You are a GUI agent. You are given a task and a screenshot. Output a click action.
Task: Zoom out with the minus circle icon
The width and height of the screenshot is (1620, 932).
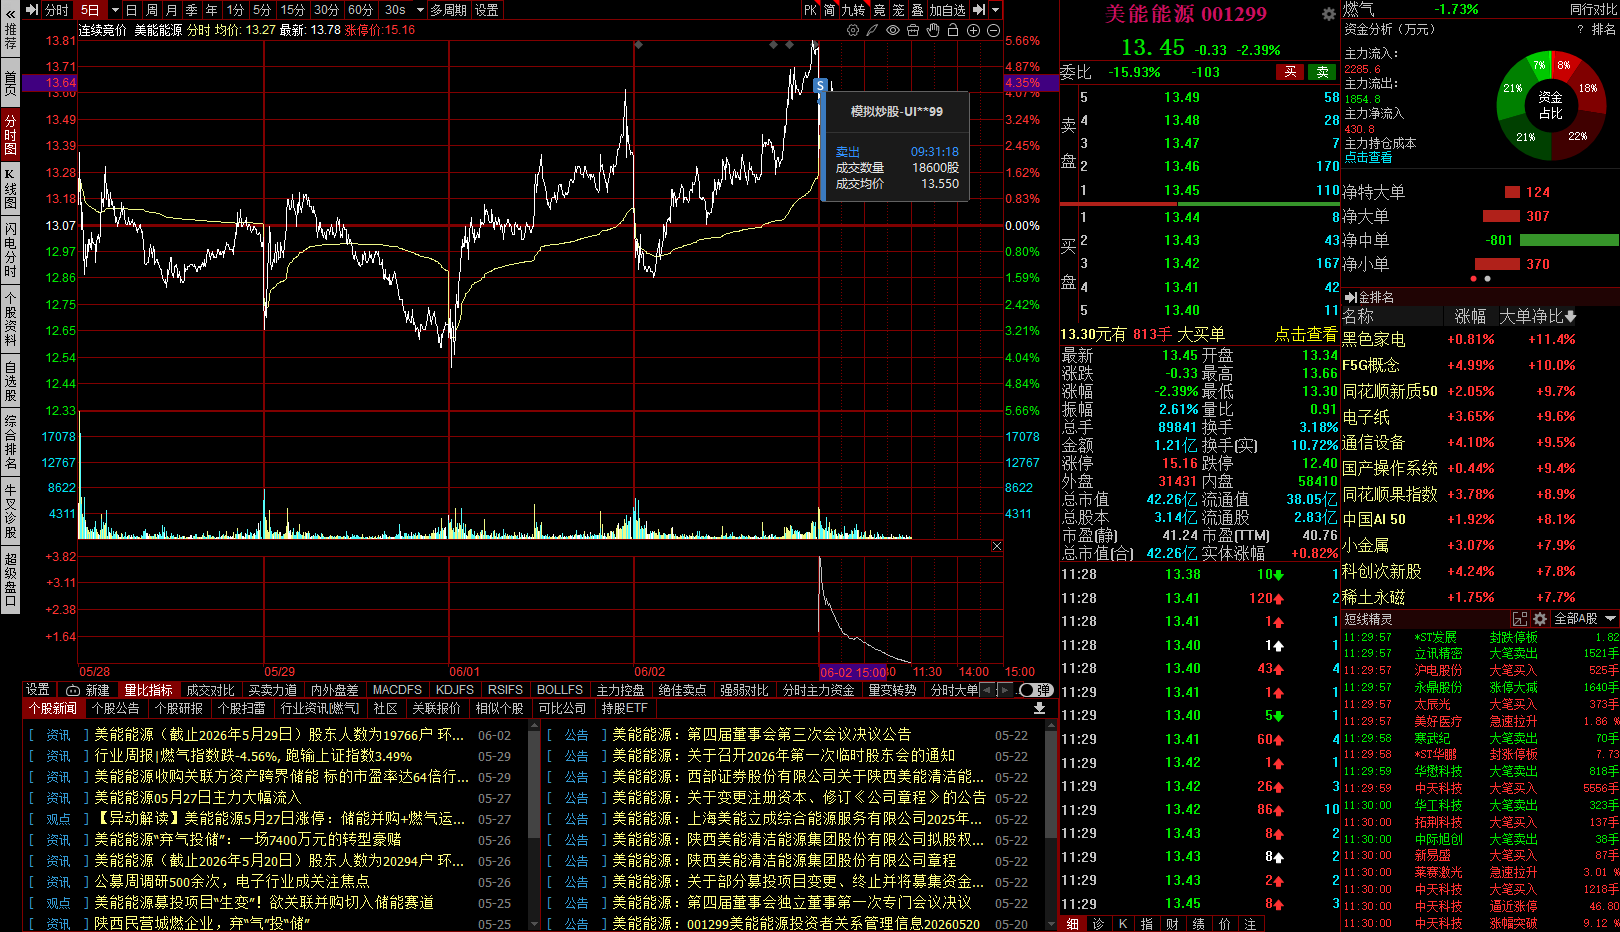(x=993, y=30)
